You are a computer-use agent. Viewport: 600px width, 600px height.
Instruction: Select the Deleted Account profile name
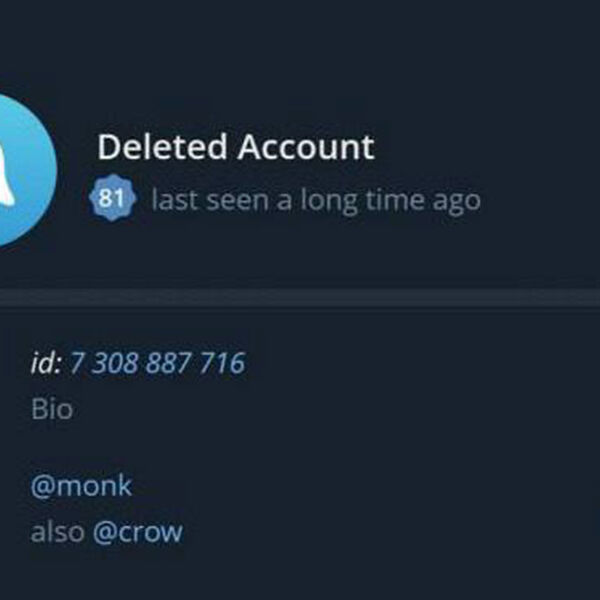(236, 147)
